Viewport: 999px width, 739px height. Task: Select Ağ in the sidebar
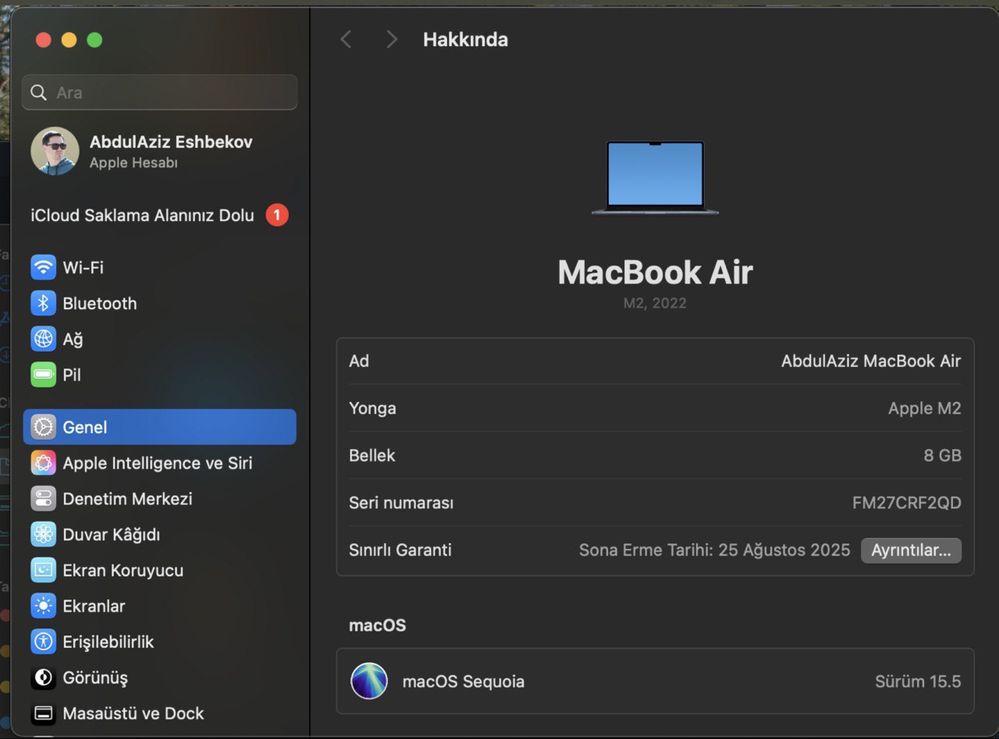click(x=159, y=339)
